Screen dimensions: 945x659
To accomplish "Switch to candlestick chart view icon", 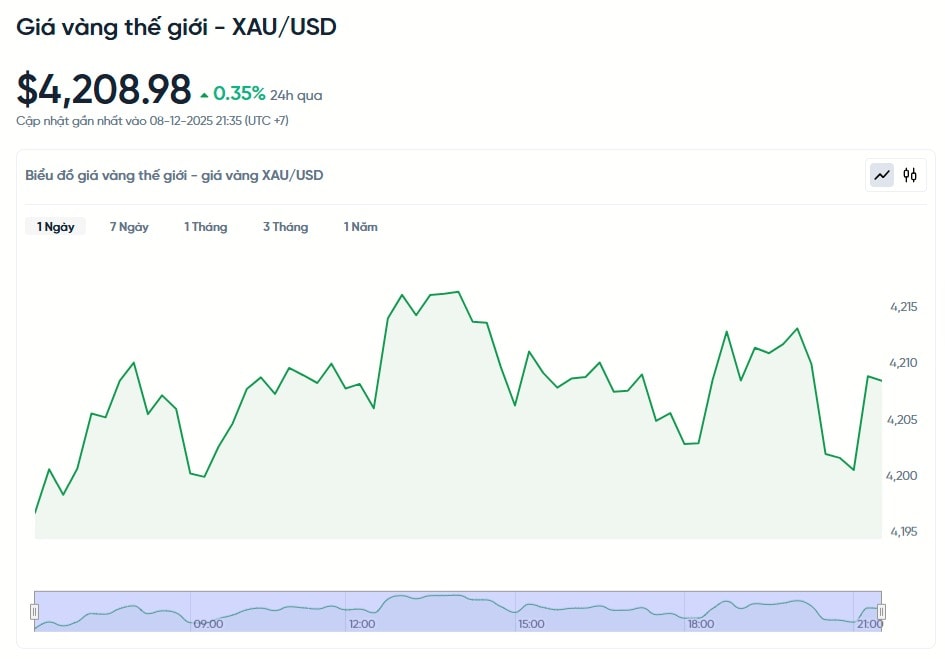I will coord(909,175).
